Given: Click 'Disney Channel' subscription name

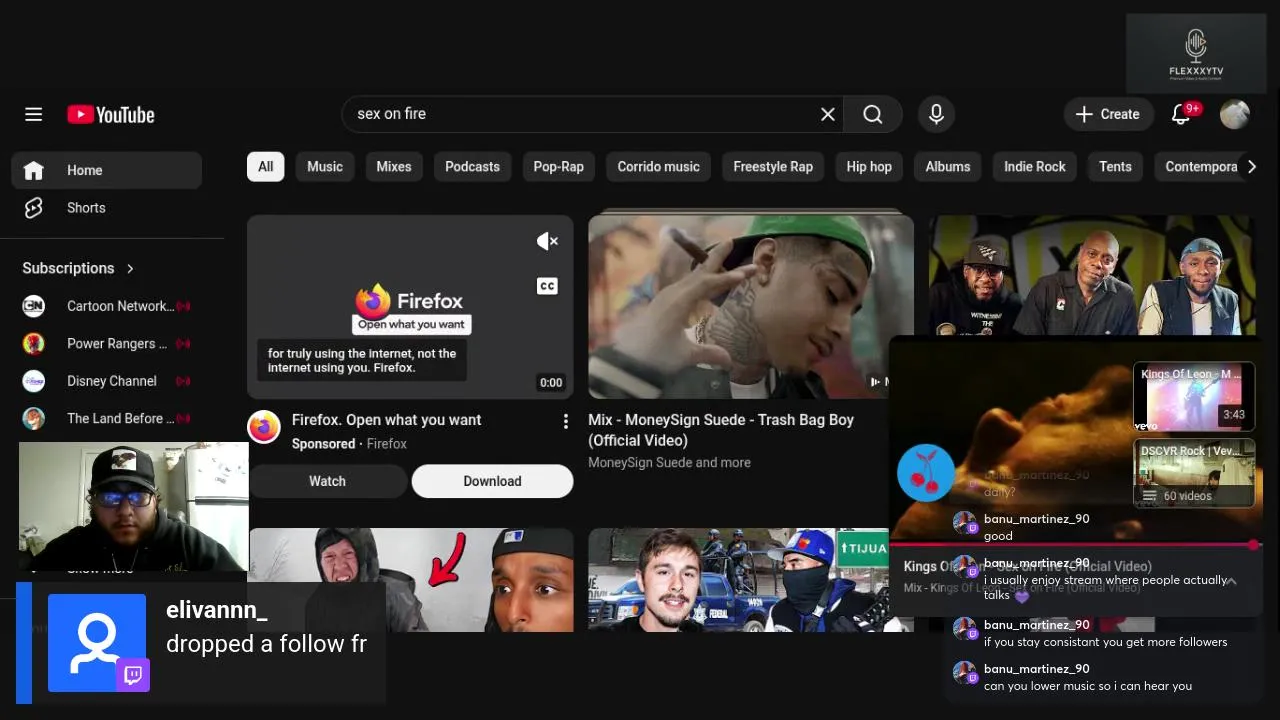Looking at the screenshot, I should click(x=112, y=381).
